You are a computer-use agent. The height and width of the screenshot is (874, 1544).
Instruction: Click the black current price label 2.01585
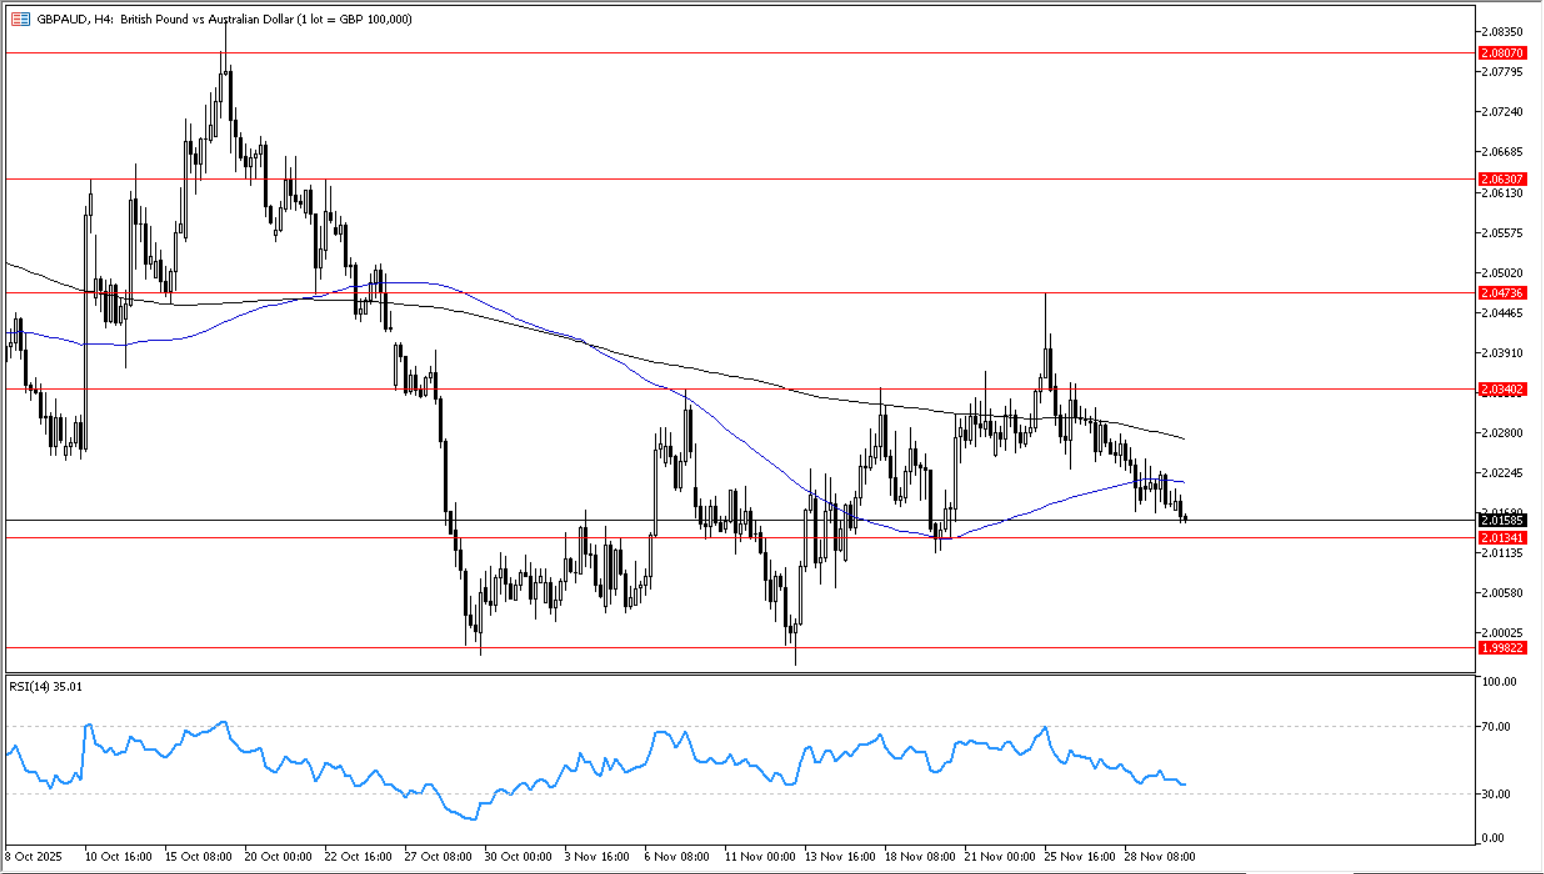point(1501,520)
